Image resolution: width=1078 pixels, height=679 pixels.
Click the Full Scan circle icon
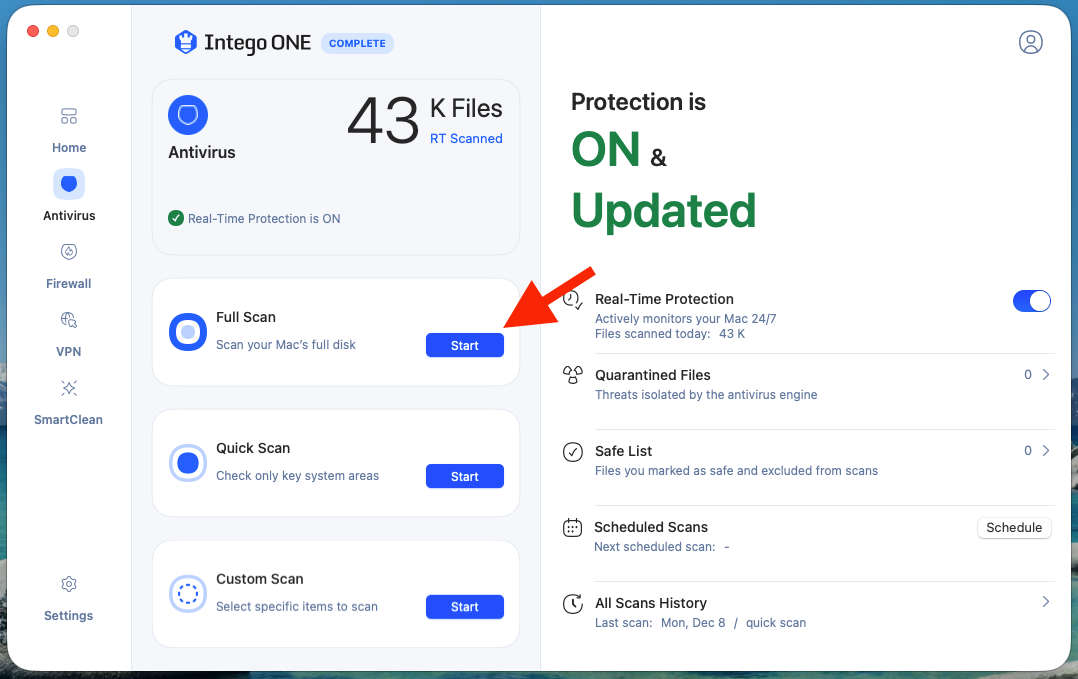188,332
